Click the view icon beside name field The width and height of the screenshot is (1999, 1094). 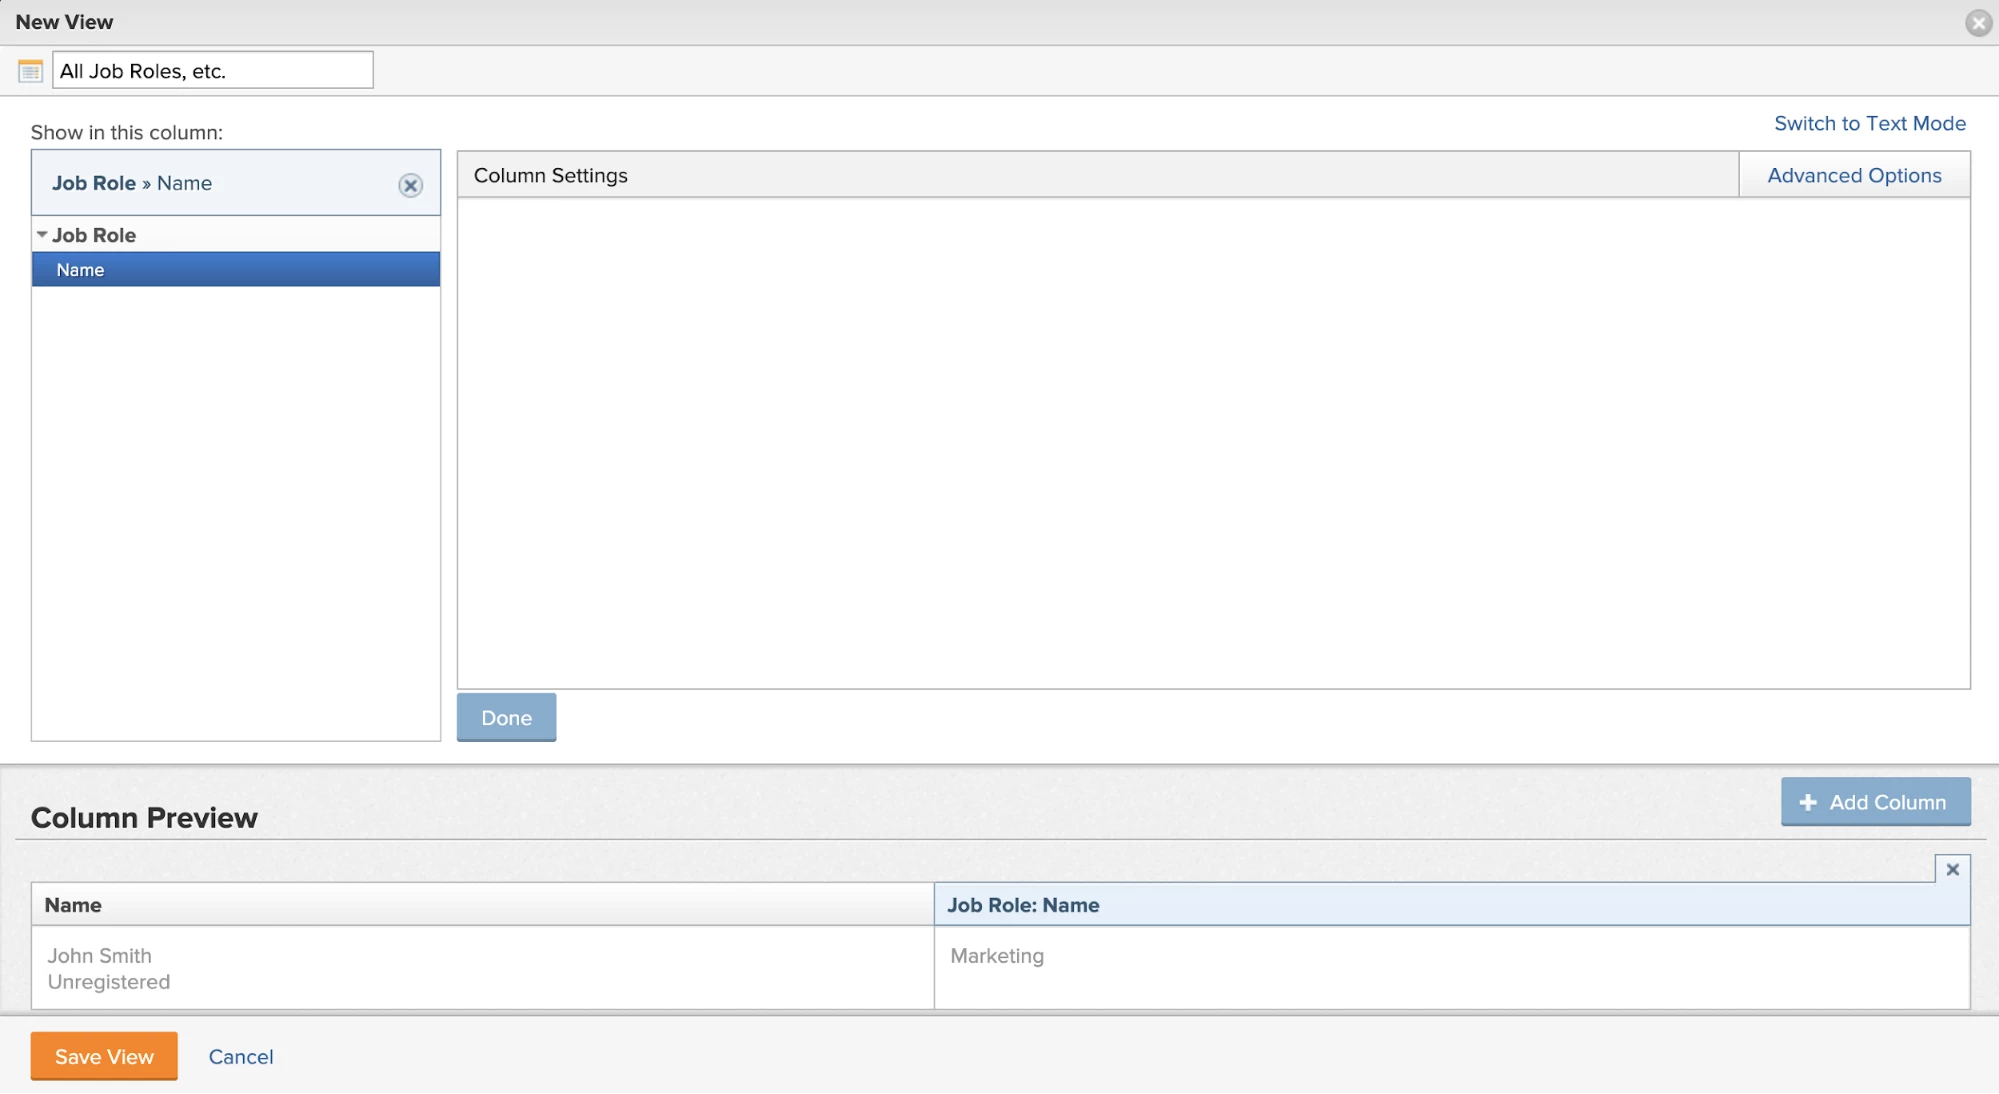click(x=31, y=71)
